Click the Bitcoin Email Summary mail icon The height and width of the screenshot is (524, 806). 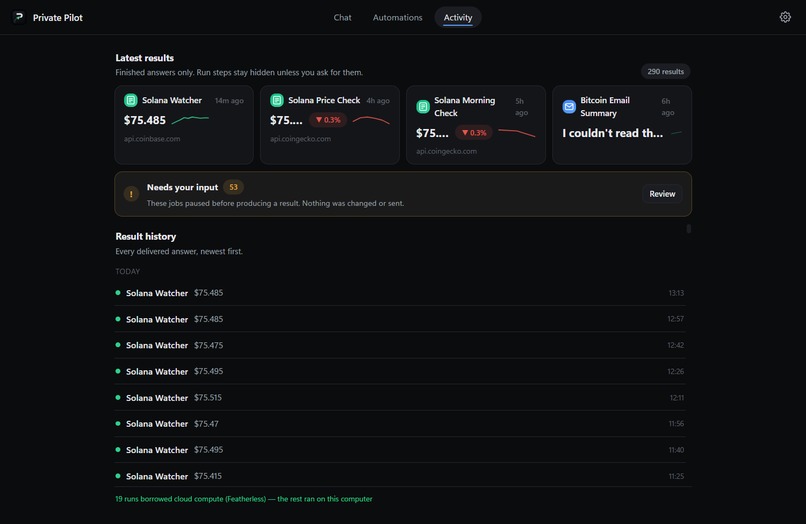[x=569, y=106]
